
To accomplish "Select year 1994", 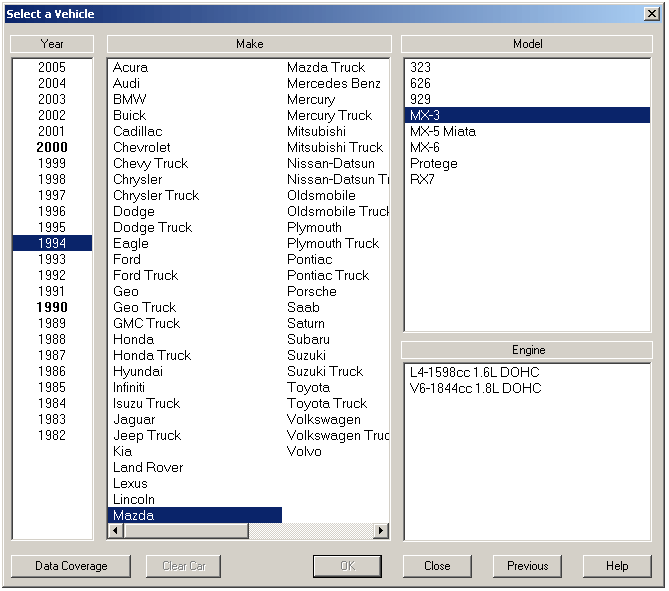I will tap(52, 243).
